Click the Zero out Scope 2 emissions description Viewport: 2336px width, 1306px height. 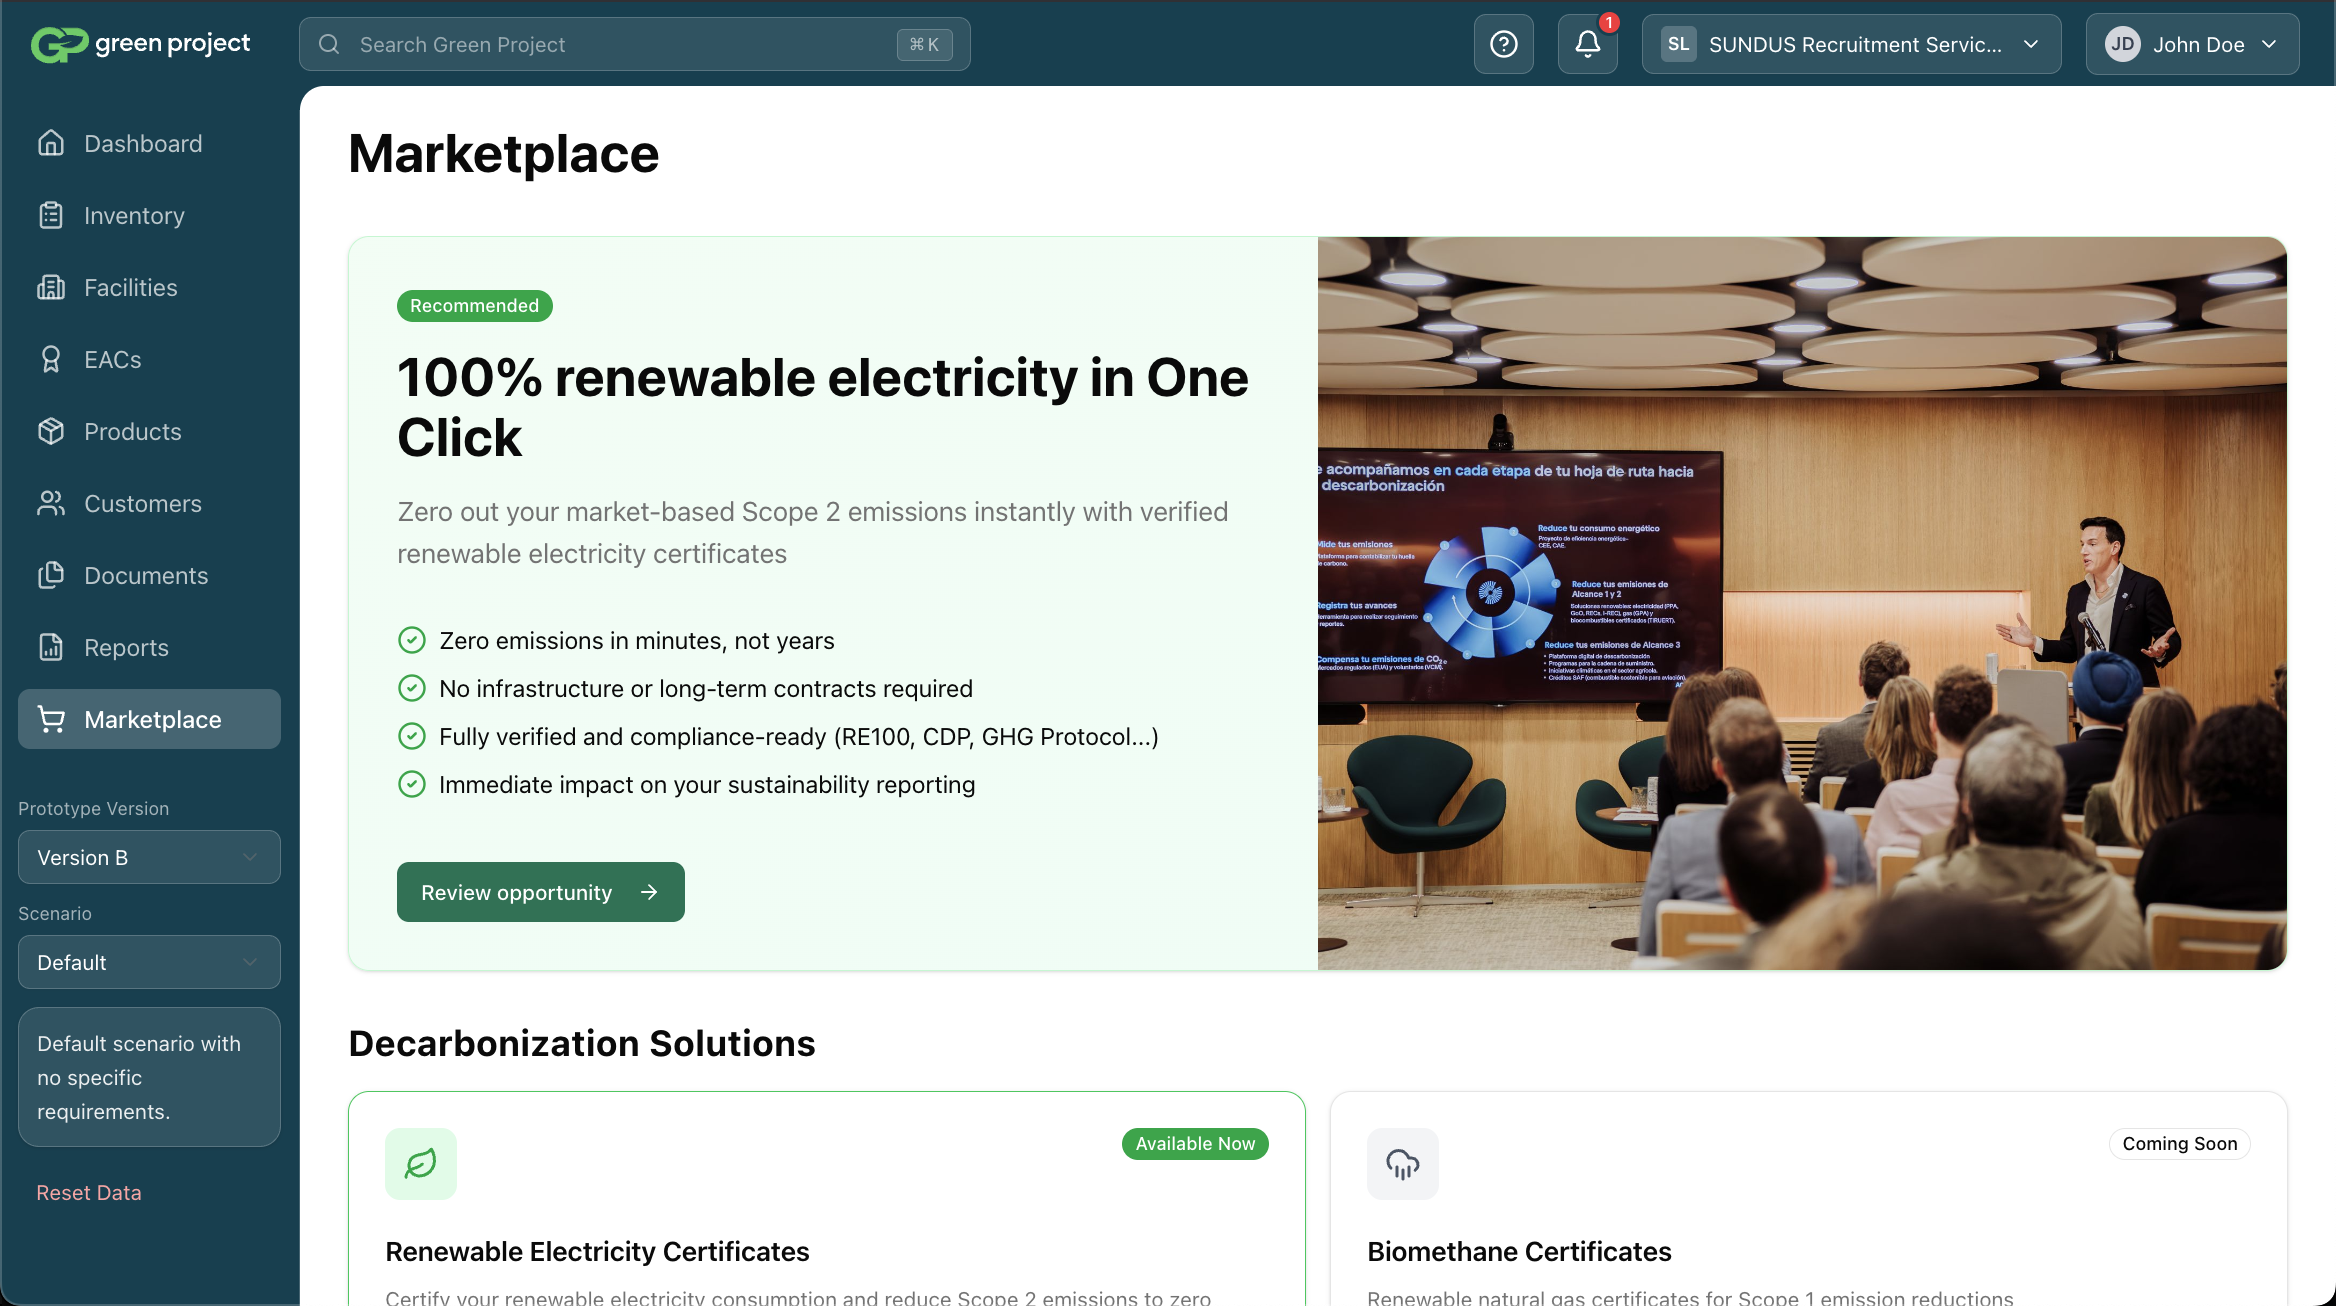[812, 532]
